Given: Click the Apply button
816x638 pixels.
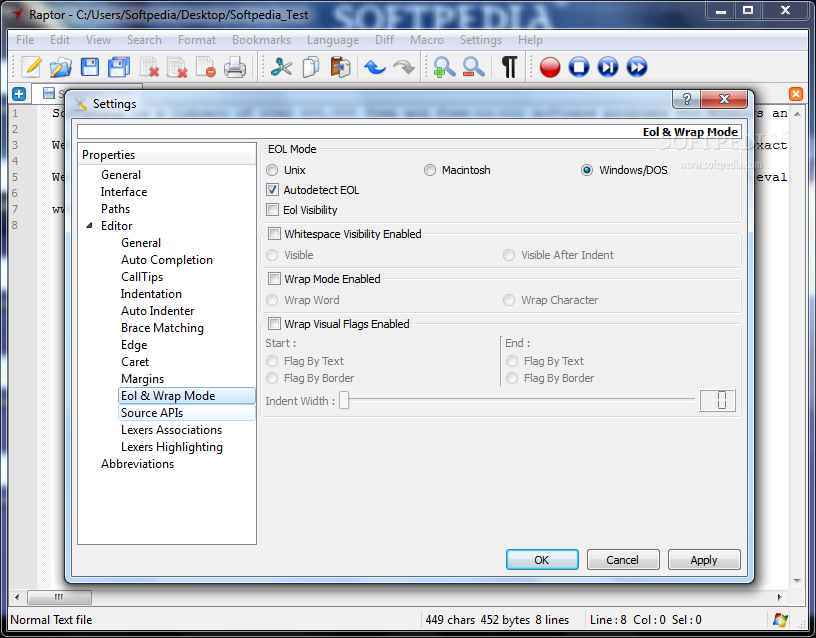Looking at the screenshot, I should (x=704, y=559).
